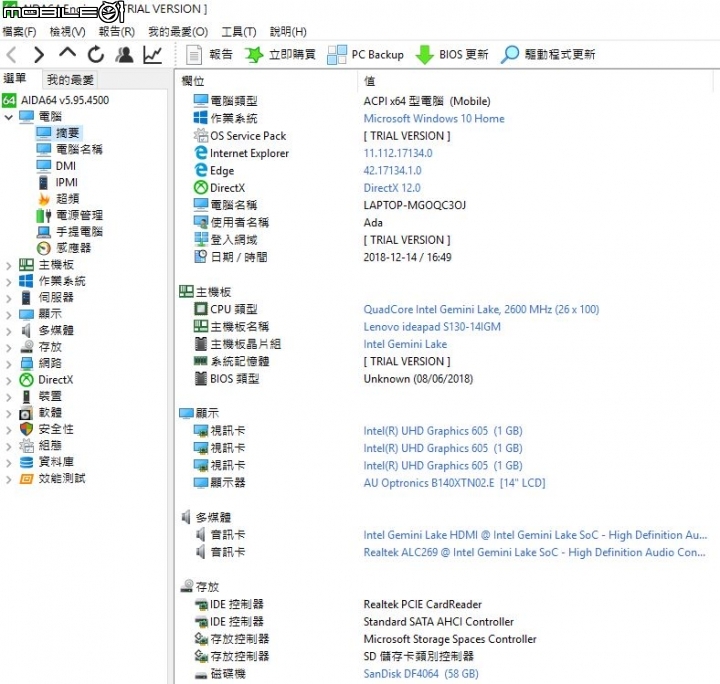Select LAPTOP-MGOQC3OJ computer name value
This screenshot has width=720, height=684.
pyautogui.click(x=415, y=205)
